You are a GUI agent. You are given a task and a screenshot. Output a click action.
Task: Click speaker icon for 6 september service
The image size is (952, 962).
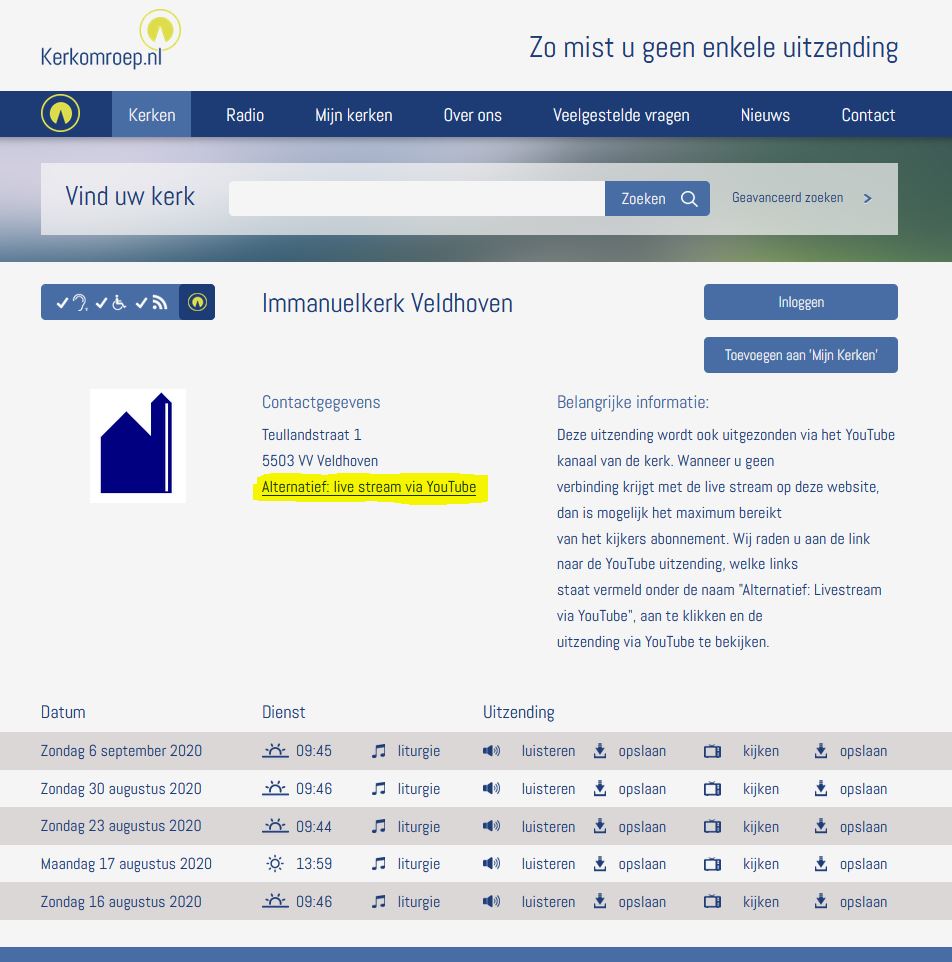(x=491, y=751)
